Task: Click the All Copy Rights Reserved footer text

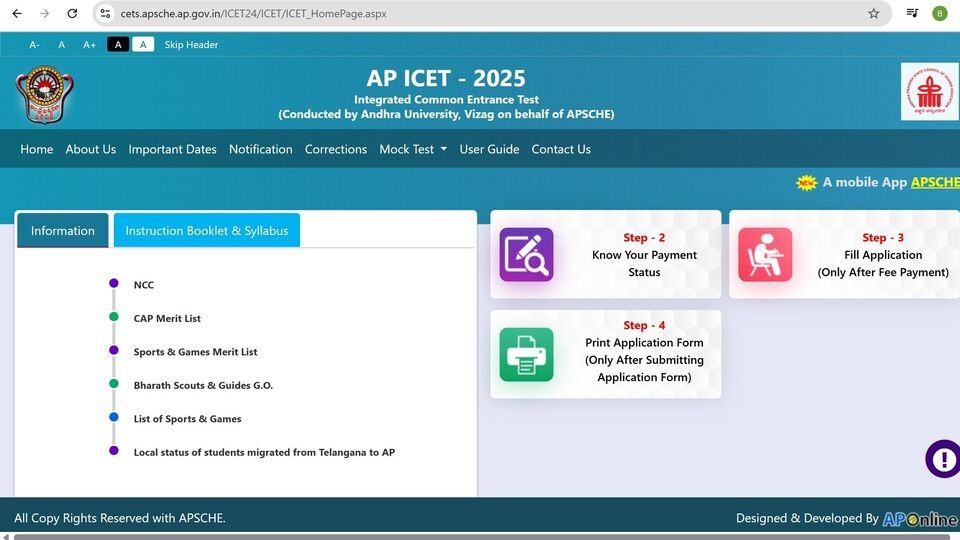Action: [120, 518]
